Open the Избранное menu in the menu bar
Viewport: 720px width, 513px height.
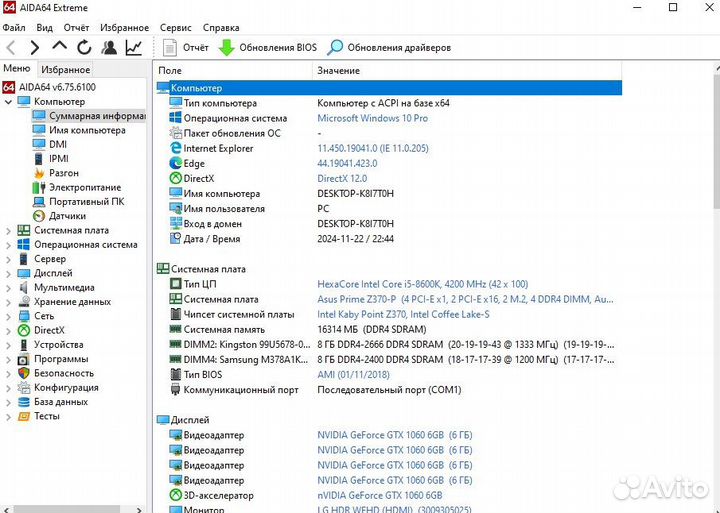[x=124, y=28]
